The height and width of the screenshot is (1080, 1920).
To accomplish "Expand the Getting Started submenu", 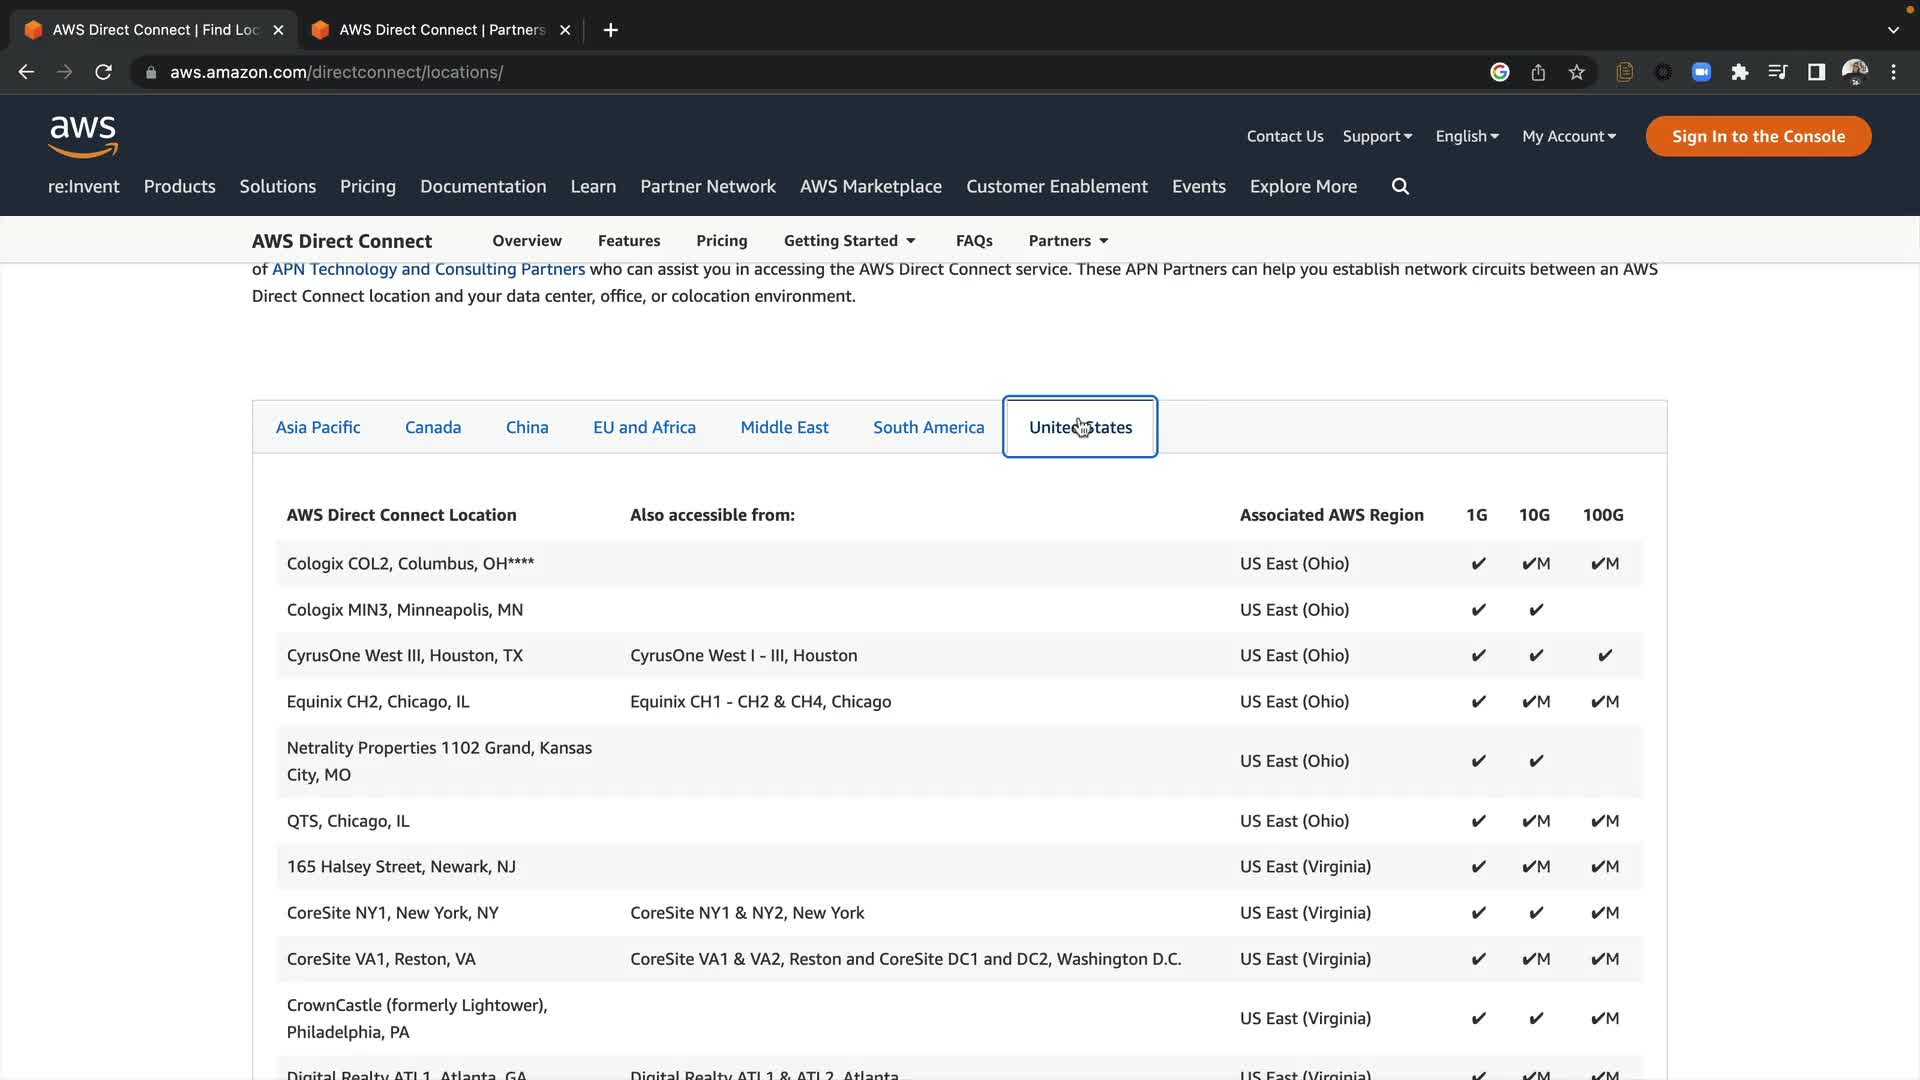I will coord(849,241).
